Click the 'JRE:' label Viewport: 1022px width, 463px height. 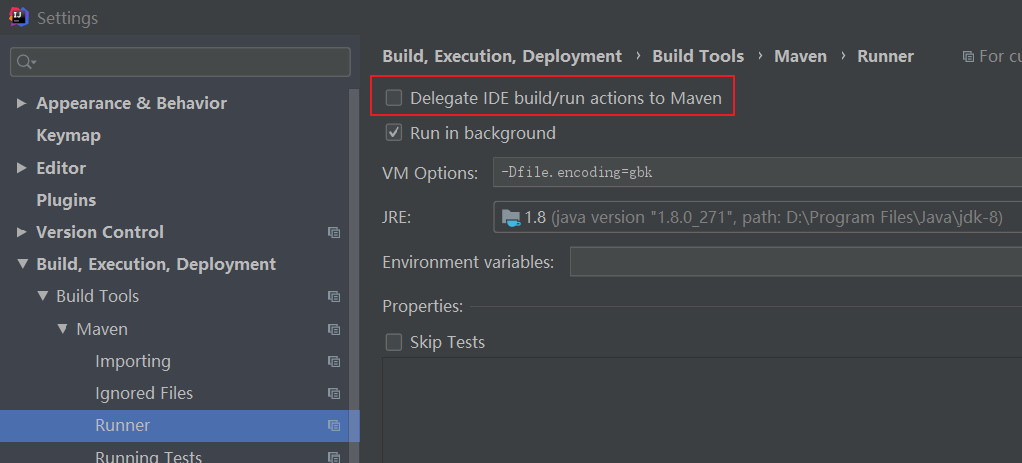[396, 218]
